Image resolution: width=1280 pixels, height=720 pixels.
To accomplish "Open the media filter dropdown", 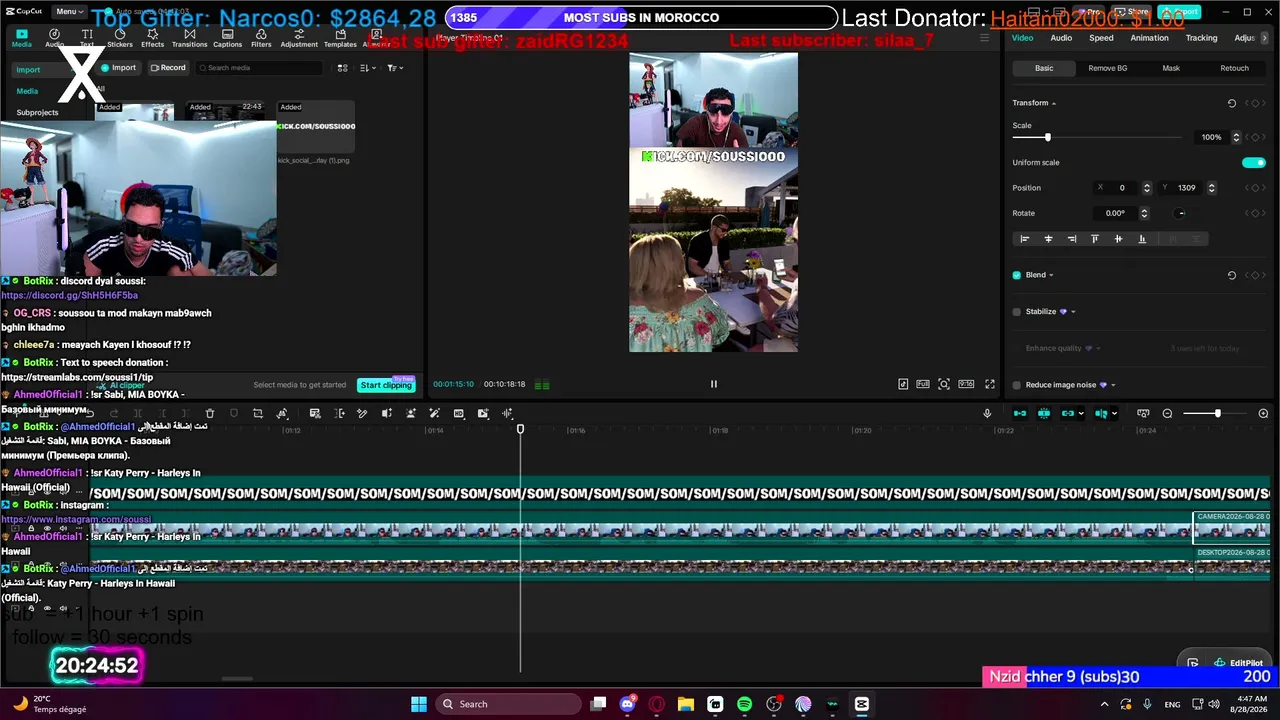I will (x=395, y=68).
